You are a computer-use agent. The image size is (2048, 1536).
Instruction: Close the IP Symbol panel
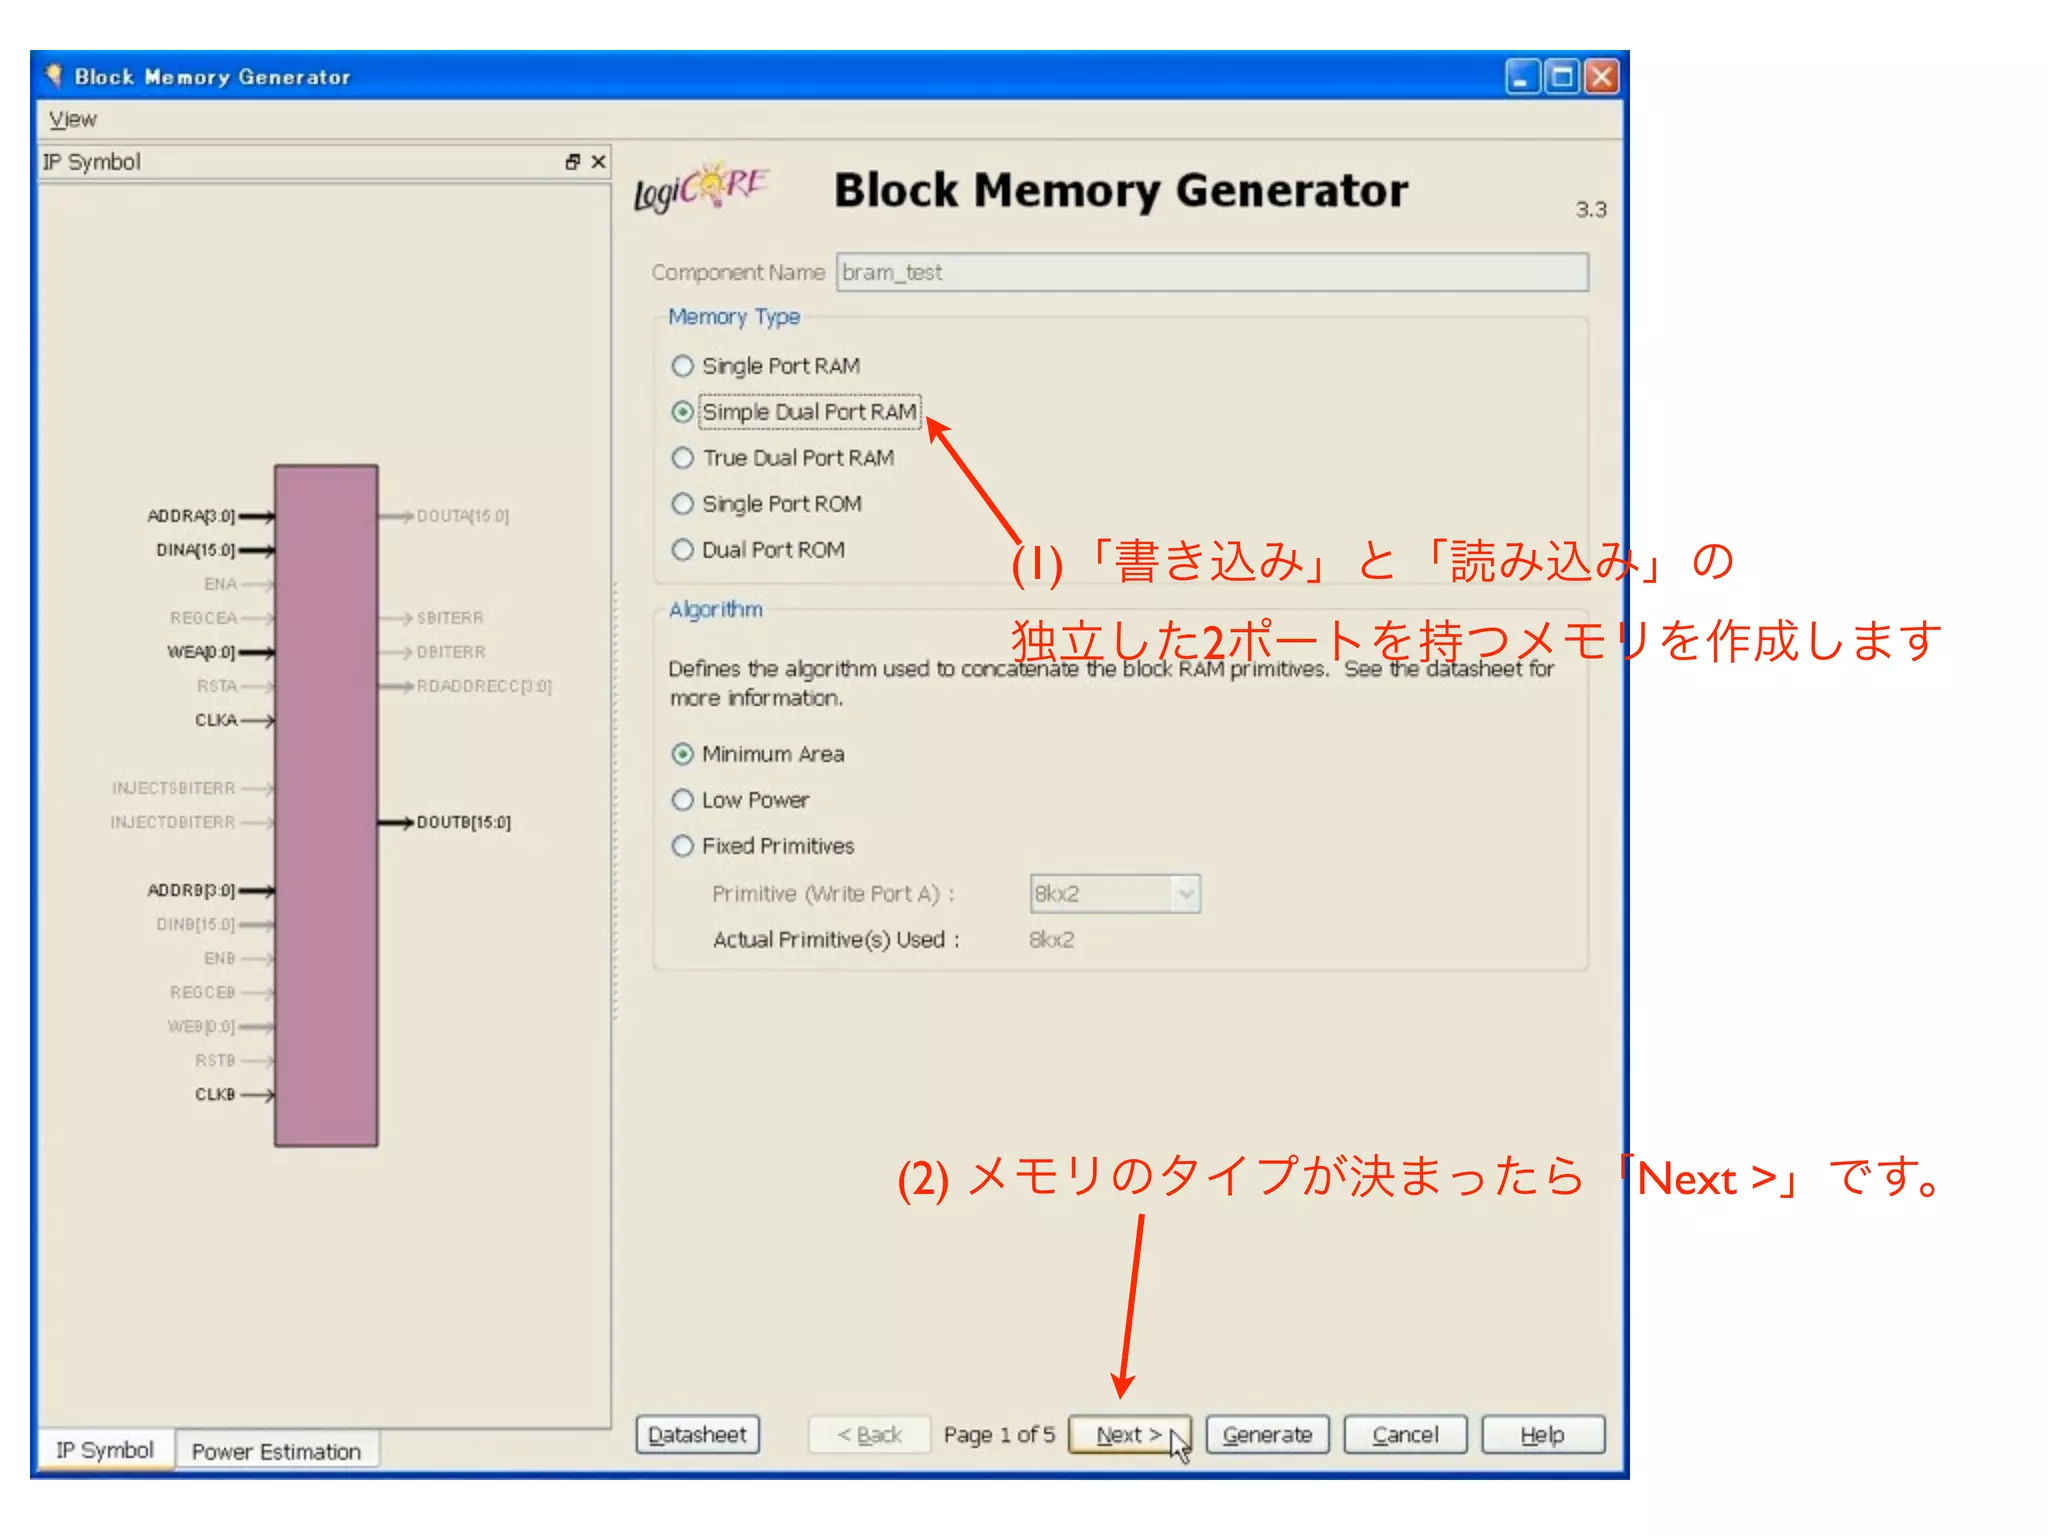598,162
